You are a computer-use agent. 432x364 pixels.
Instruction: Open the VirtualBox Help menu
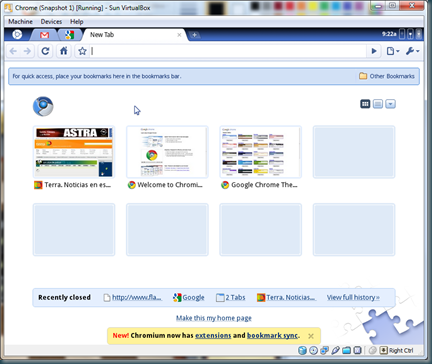(x=77, y=22)
